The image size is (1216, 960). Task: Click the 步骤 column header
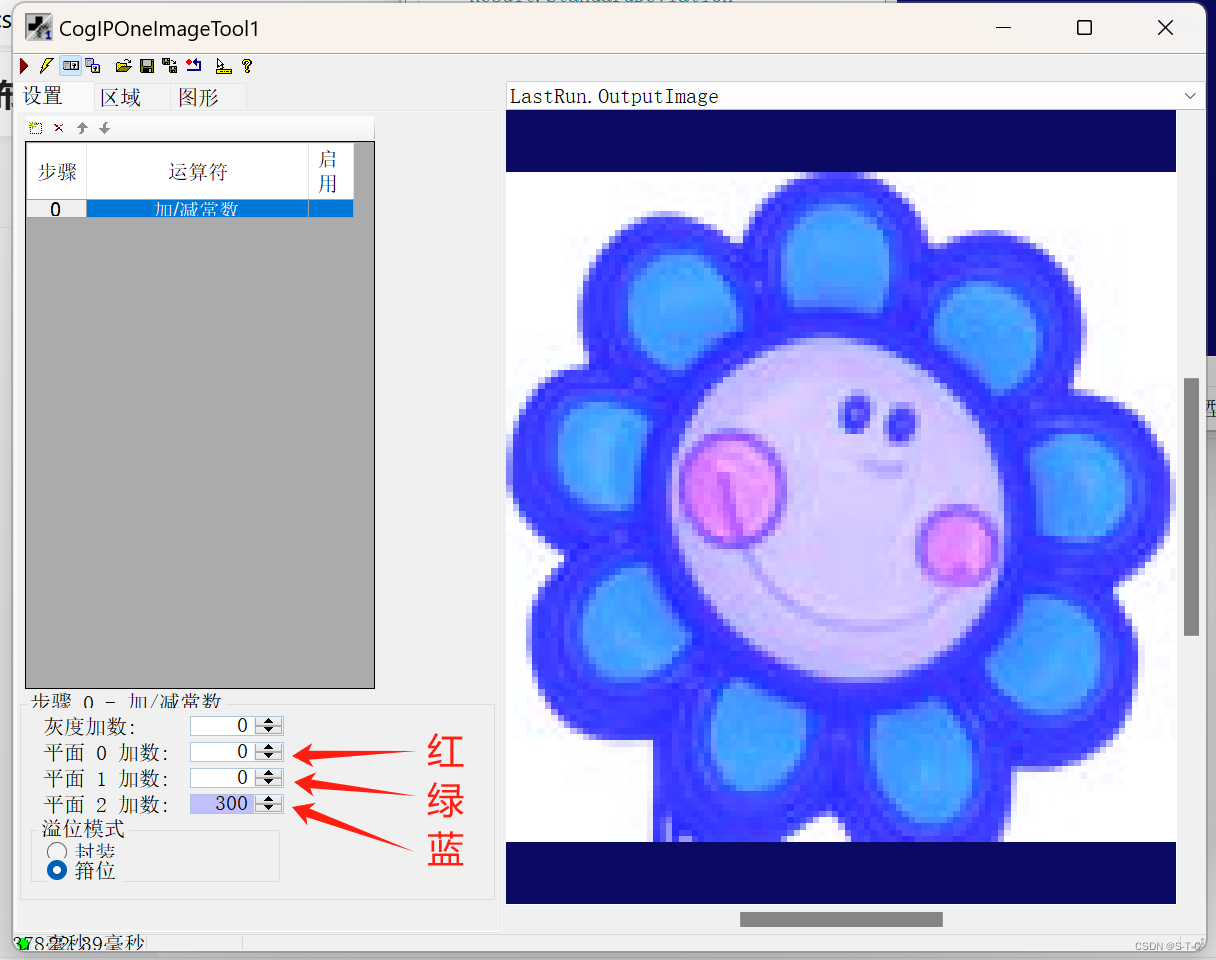56,172
